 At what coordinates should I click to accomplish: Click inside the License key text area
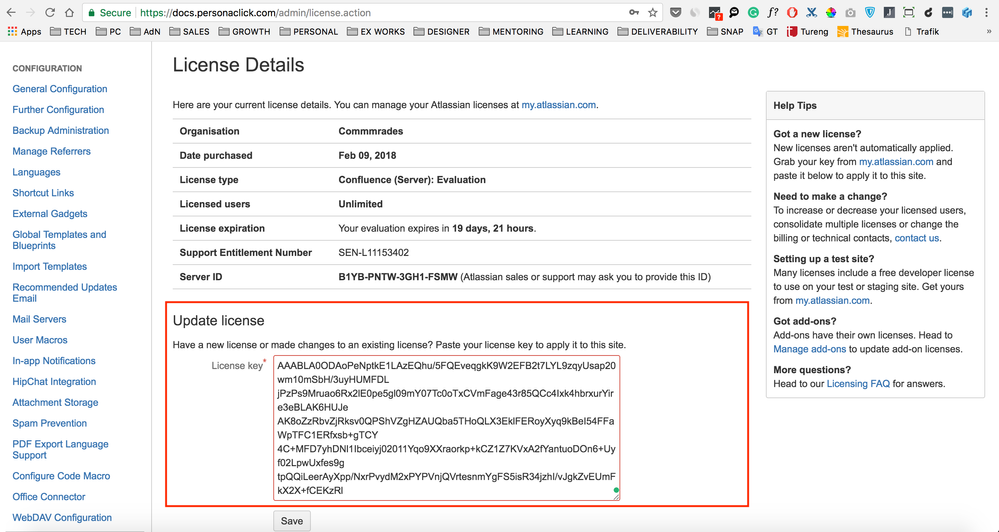coord(447,428)
